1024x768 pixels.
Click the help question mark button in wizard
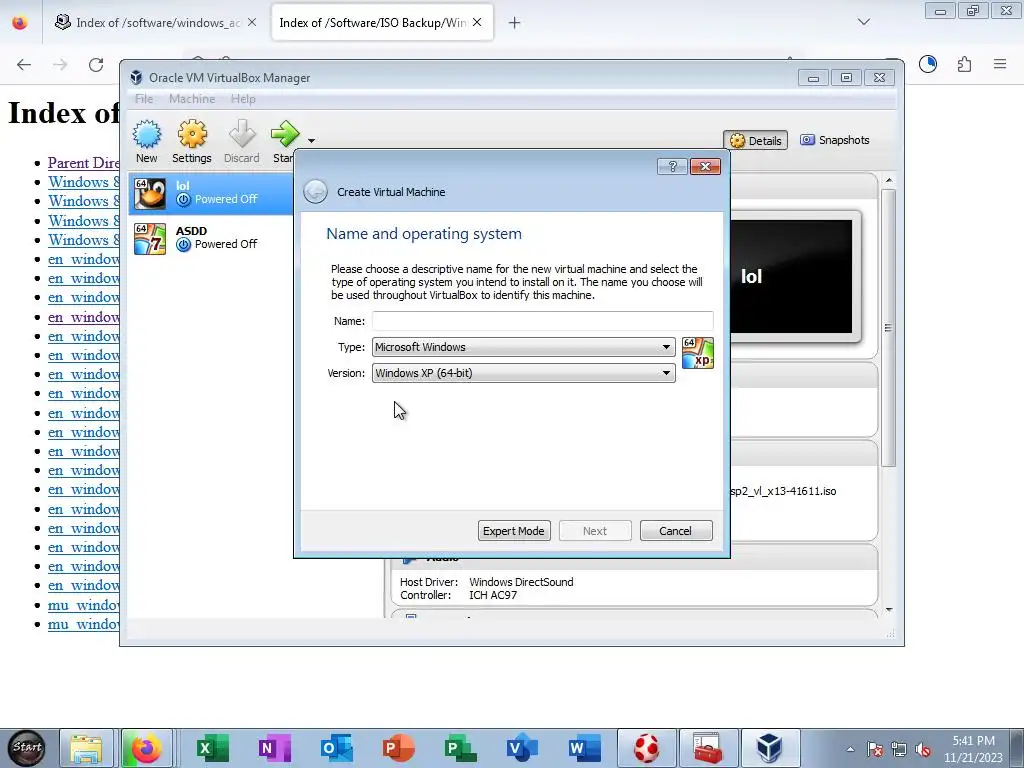click(x=672, y=167)
